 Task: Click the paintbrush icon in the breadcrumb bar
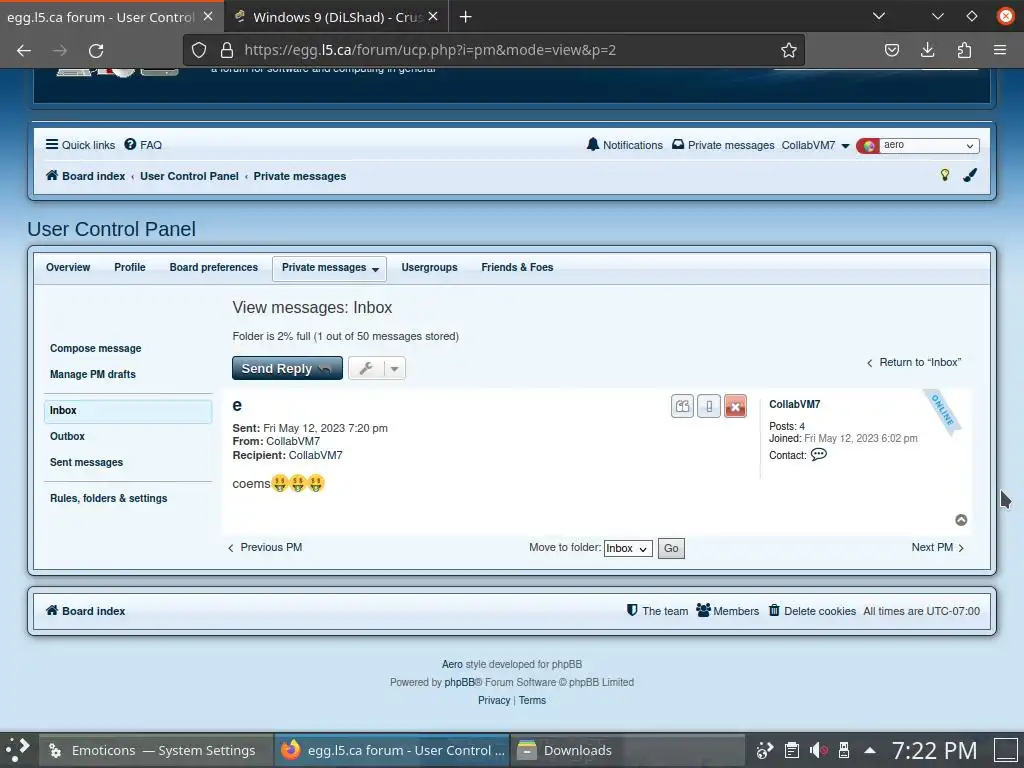(970, 174)
